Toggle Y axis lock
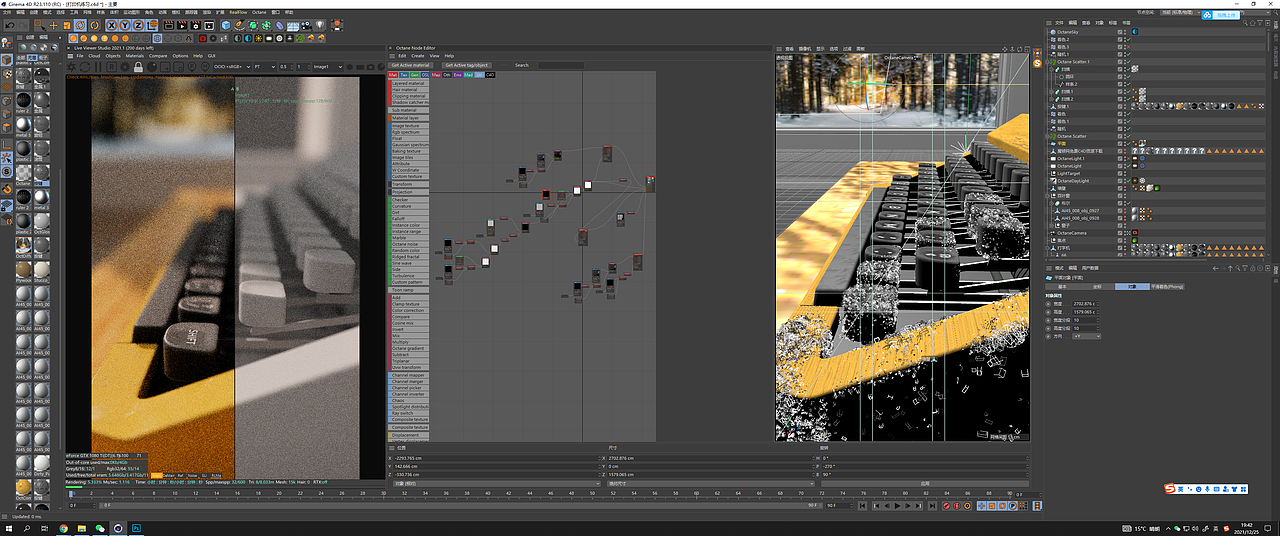This screenshot has width=1280, height=536. tap(125, 25)
